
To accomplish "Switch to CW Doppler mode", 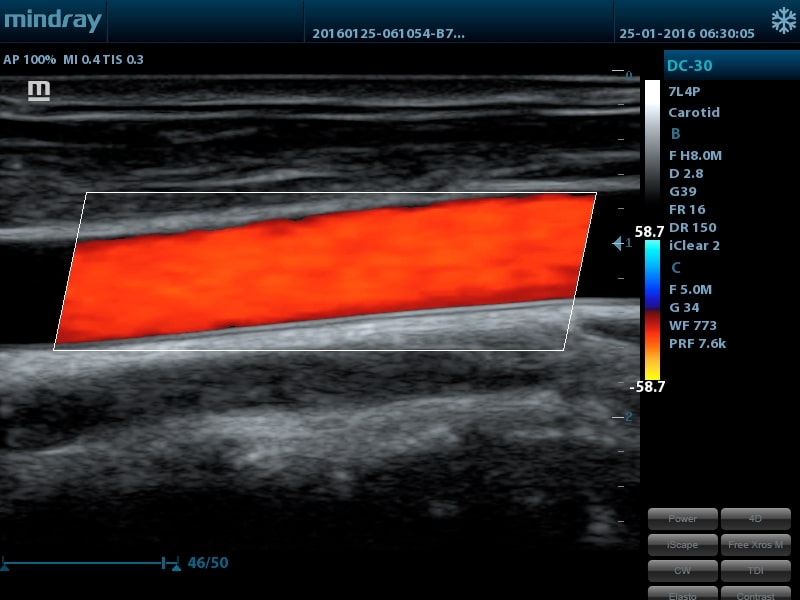I will coord(682,571).
